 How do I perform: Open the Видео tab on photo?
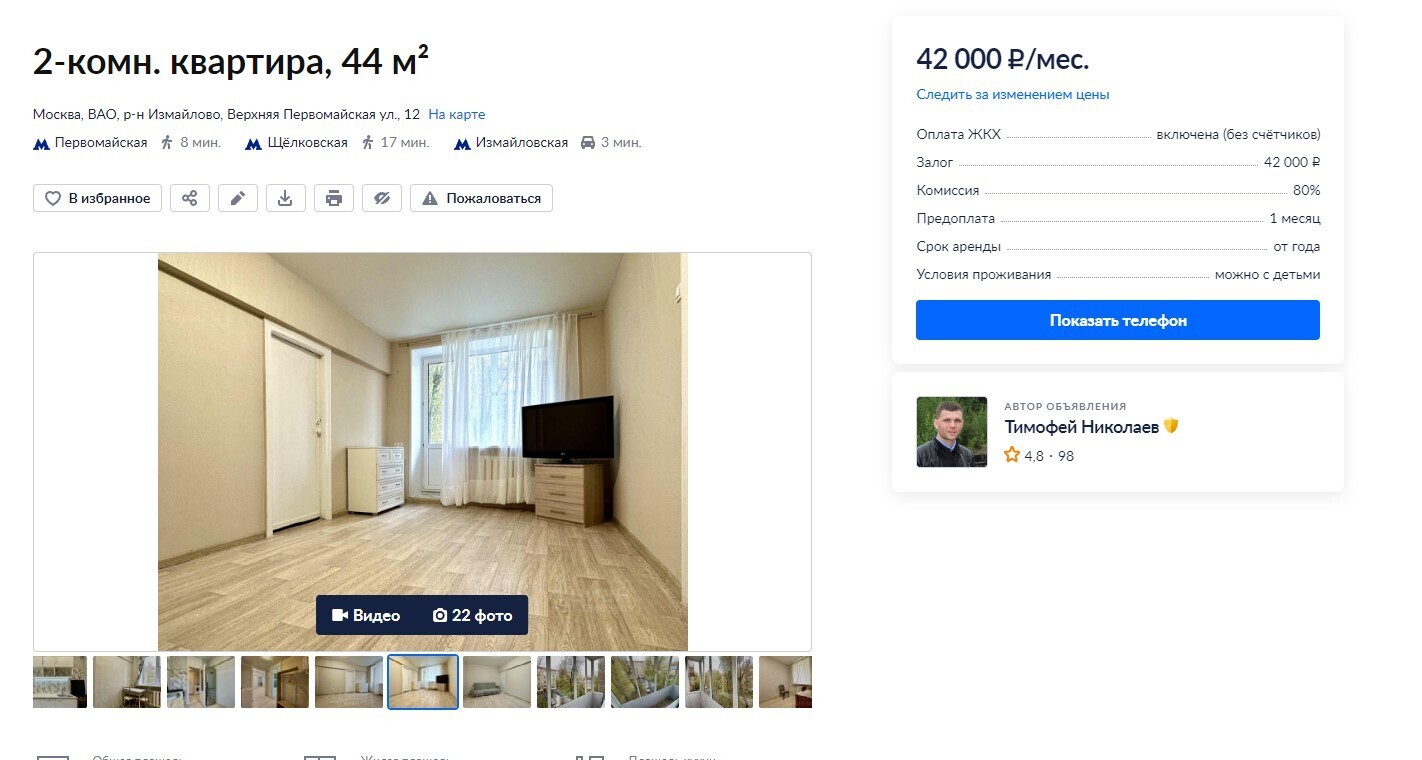366,615
